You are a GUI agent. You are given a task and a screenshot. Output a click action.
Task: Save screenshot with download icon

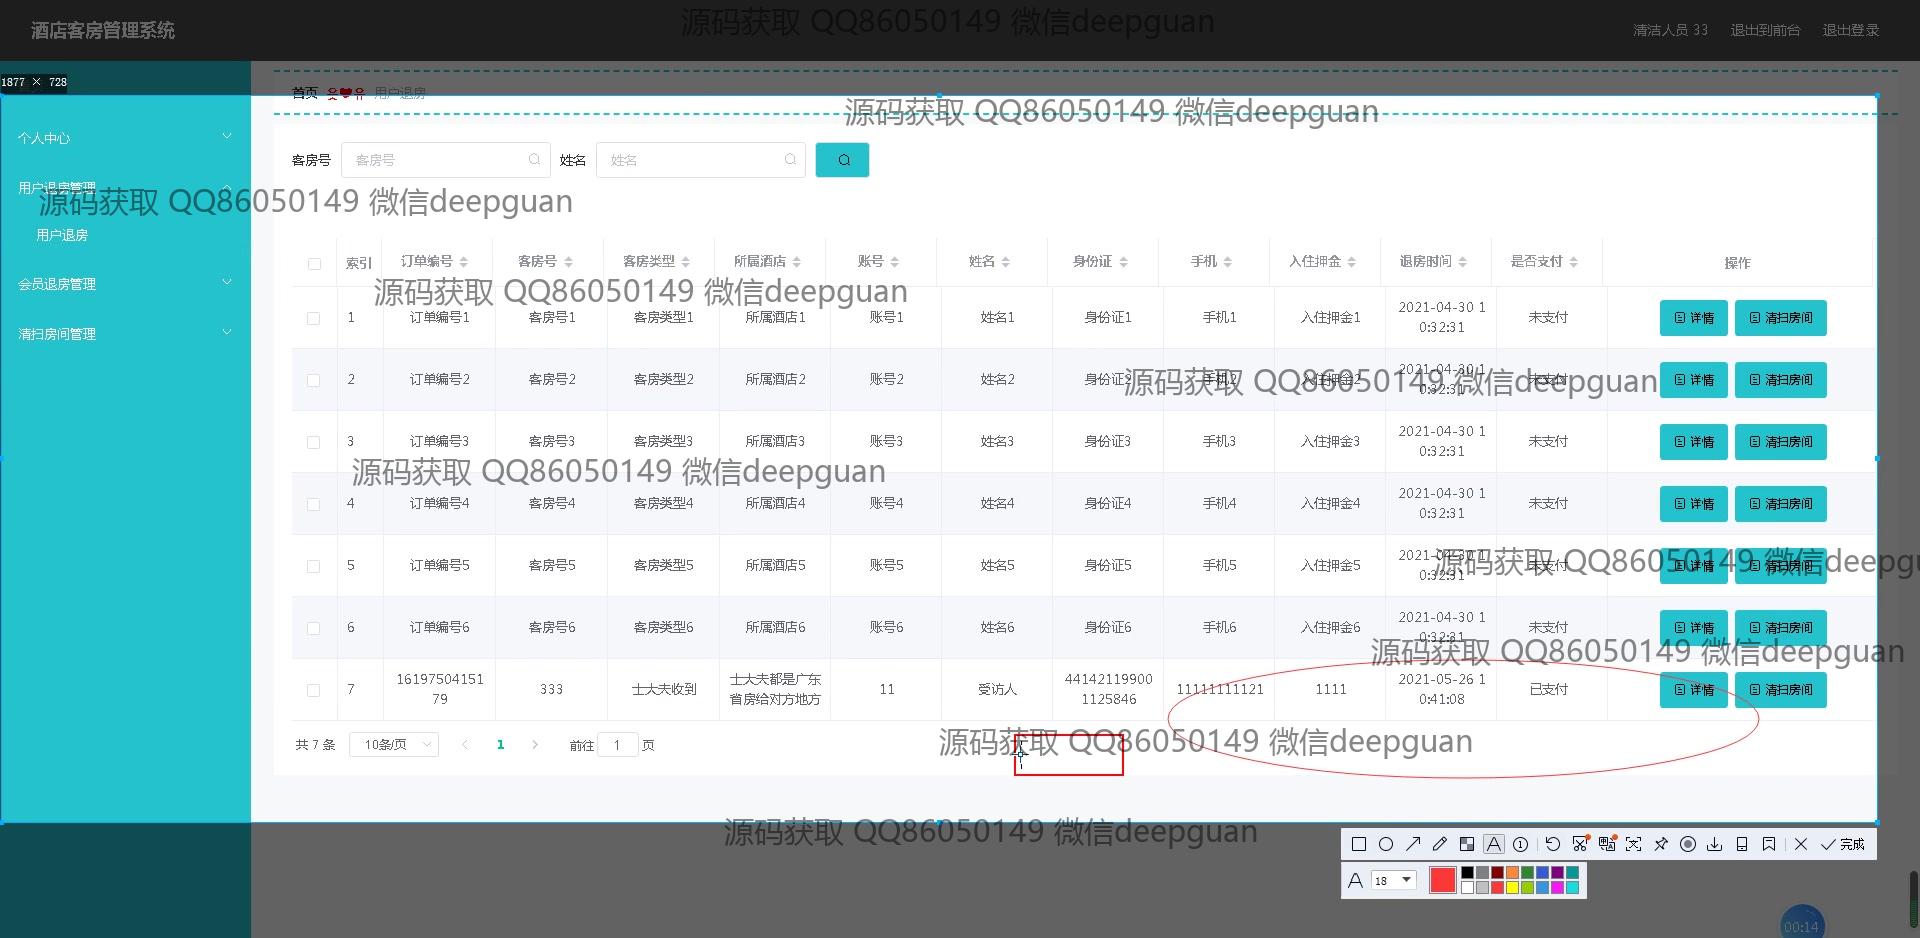(1715, 844)
